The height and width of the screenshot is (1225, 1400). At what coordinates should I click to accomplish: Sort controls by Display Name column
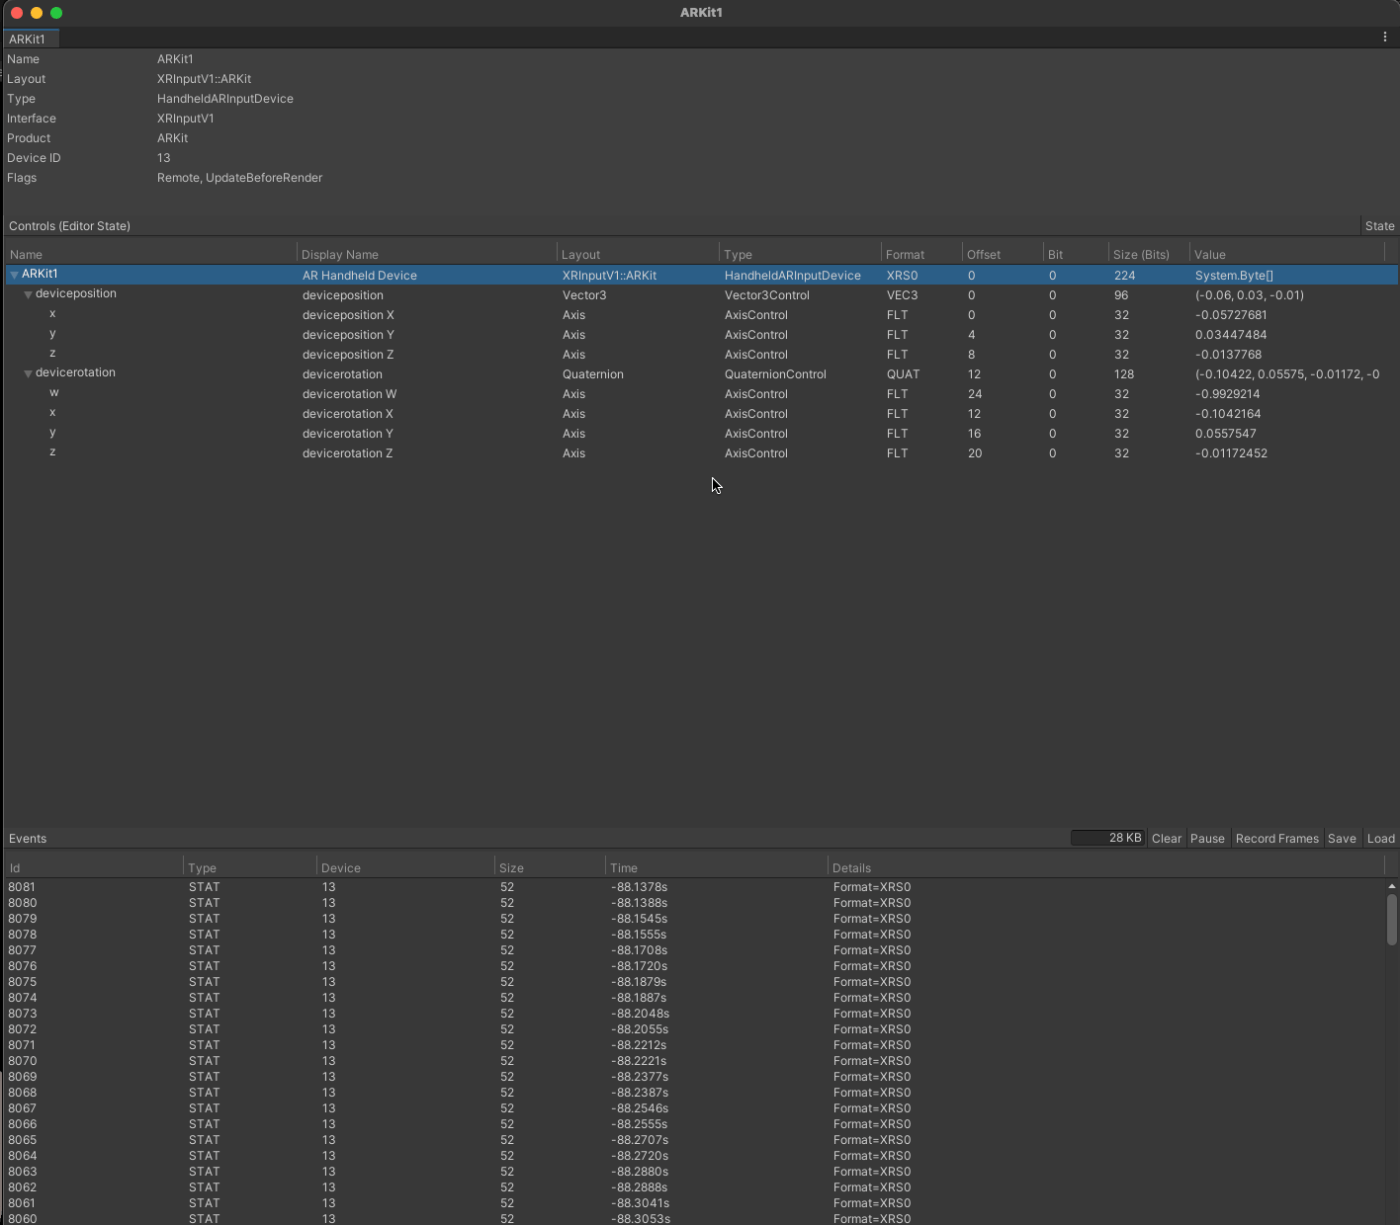[x=426, y=254]
